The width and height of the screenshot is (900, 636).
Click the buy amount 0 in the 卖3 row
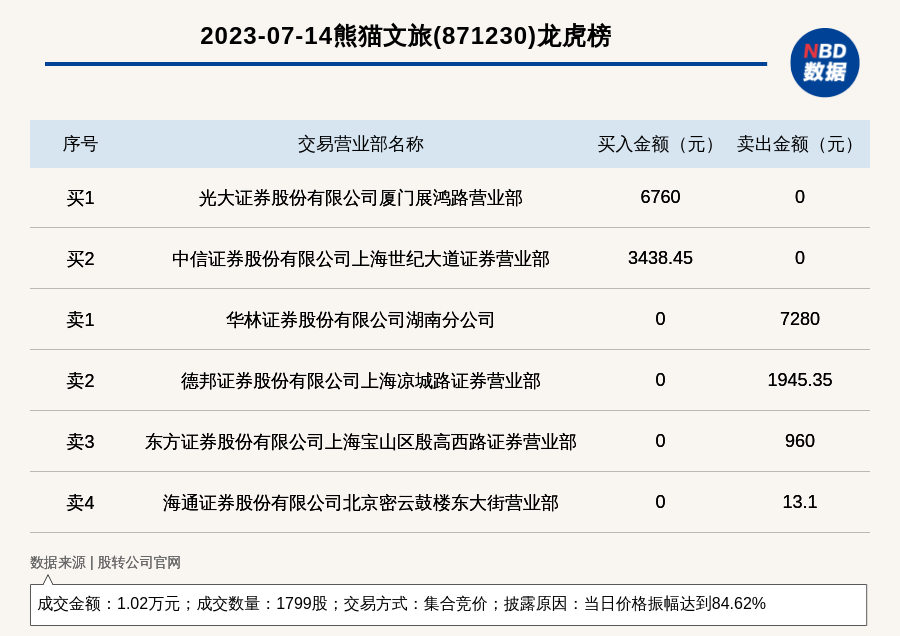(660, 440)
